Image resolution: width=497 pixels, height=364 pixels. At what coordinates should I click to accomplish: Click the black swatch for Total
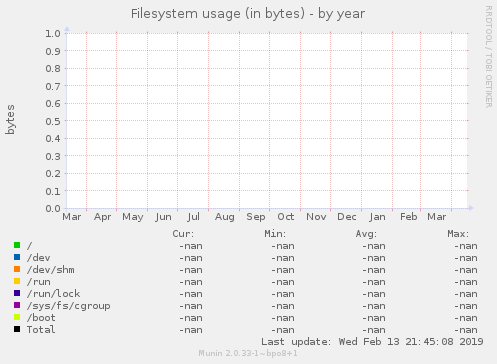[17, 329]
